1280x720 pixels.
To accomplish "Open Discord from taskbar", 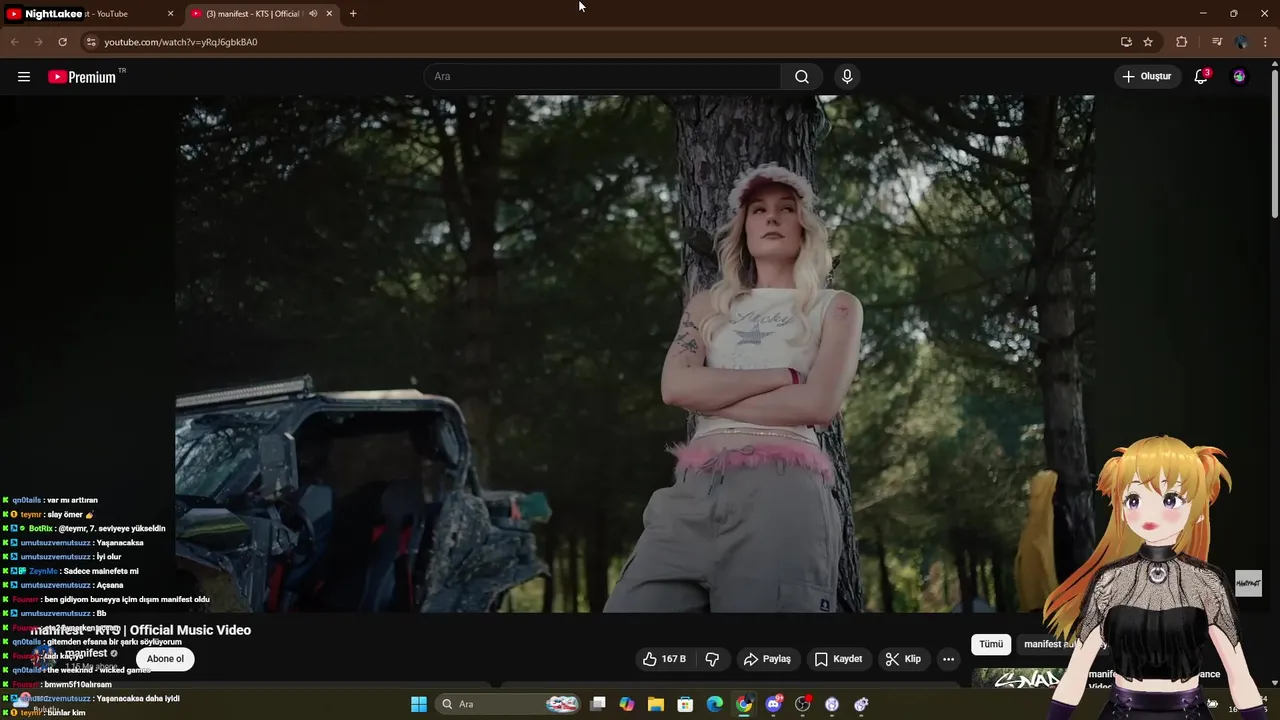I will click(x=773, y=704).
